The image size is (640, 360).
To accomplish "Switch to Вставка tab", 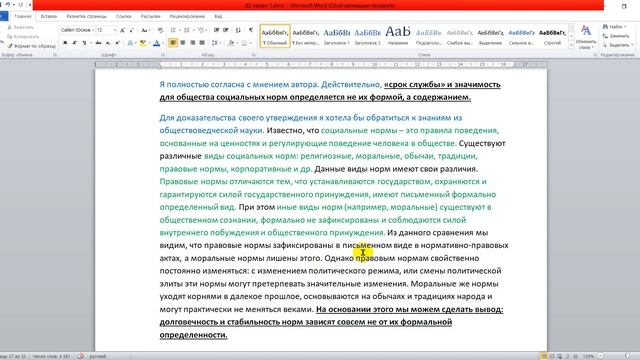I will 49,16.
